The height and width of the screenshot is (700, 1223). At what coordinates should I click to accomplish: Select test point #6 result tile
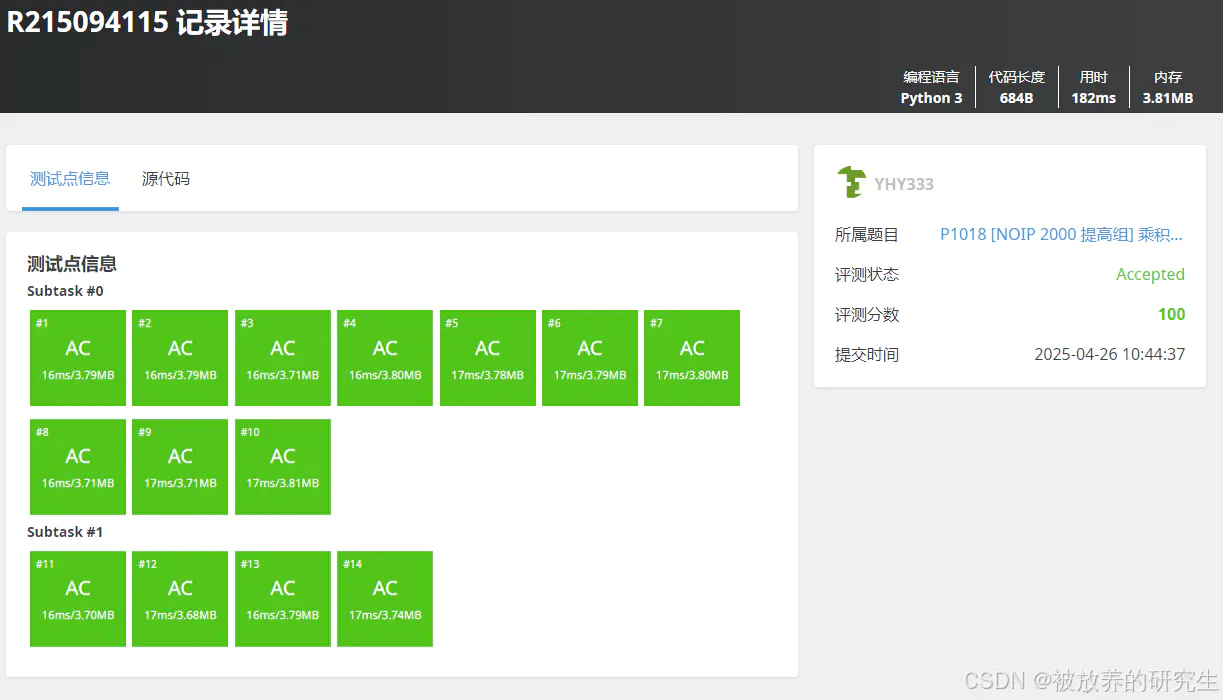tap(590, 358)
